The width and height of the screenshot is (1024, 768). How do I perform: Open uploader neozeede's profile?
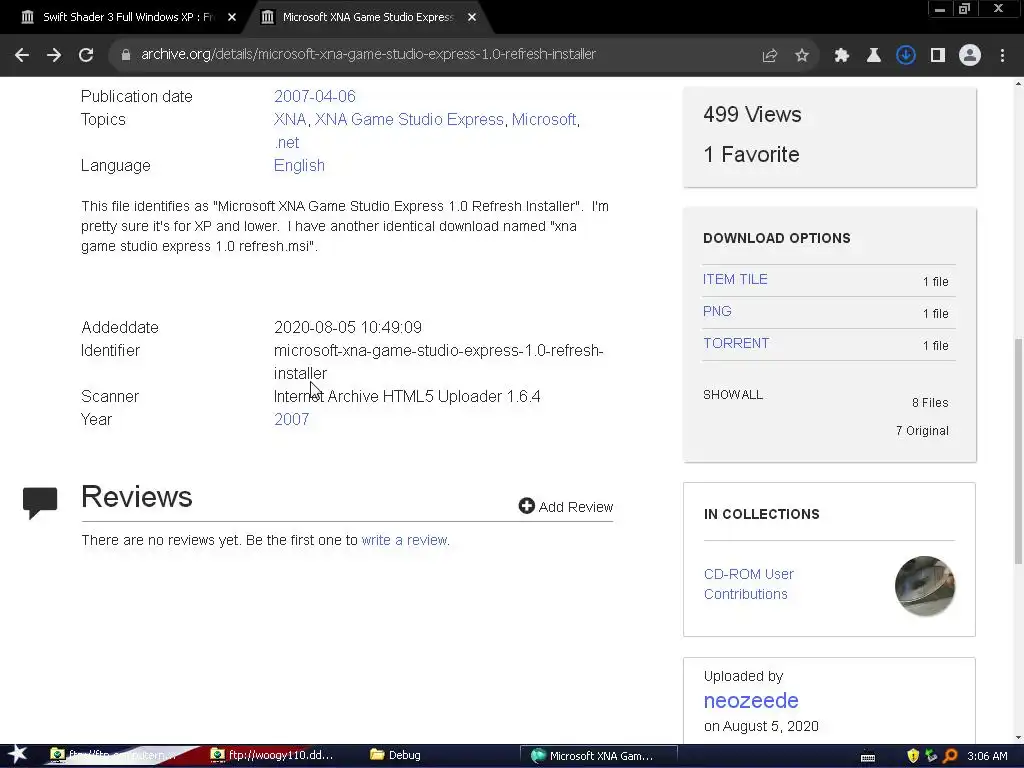(x=751, y=700)
